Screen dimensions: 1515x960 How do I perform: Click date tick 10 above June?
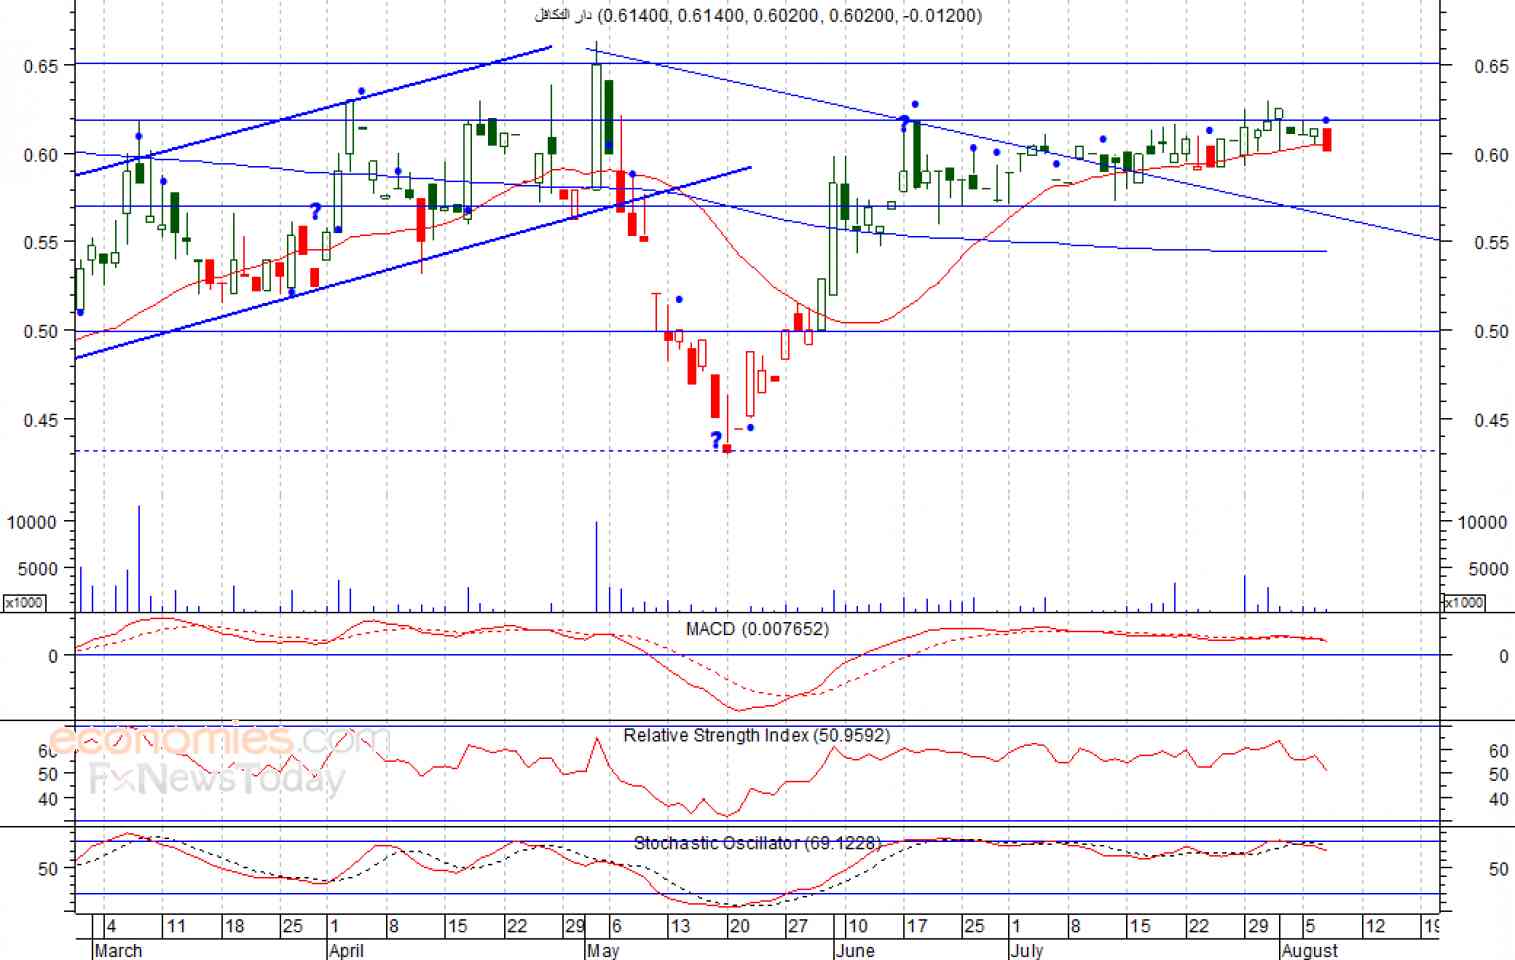857,926
